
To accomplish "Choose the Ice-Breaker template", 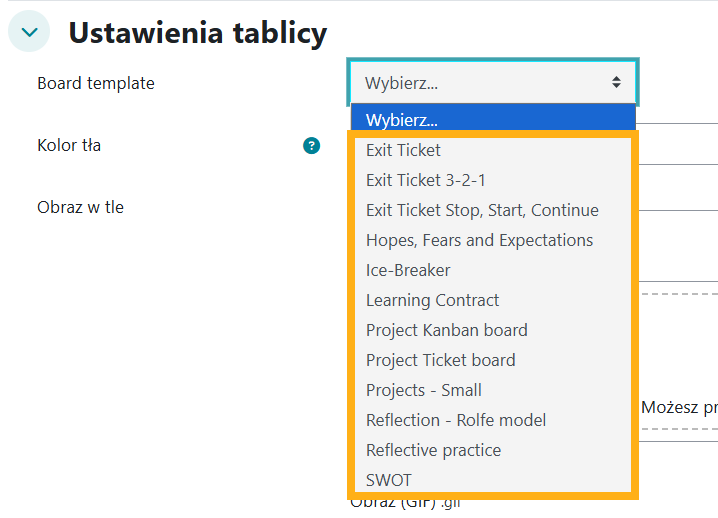I will 408,270.
